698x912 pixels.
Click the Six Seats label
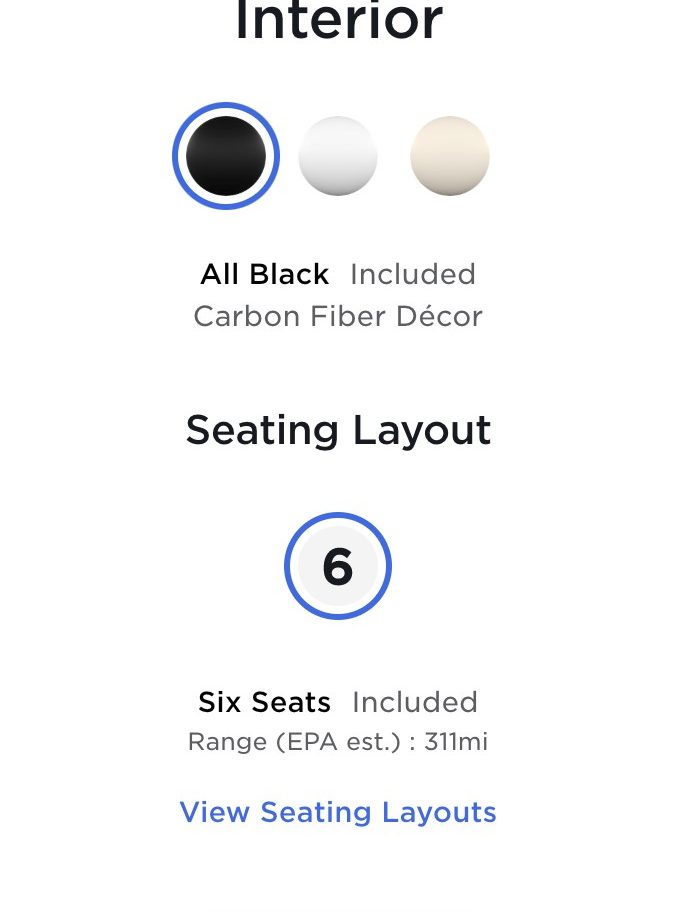click(265, 702)
